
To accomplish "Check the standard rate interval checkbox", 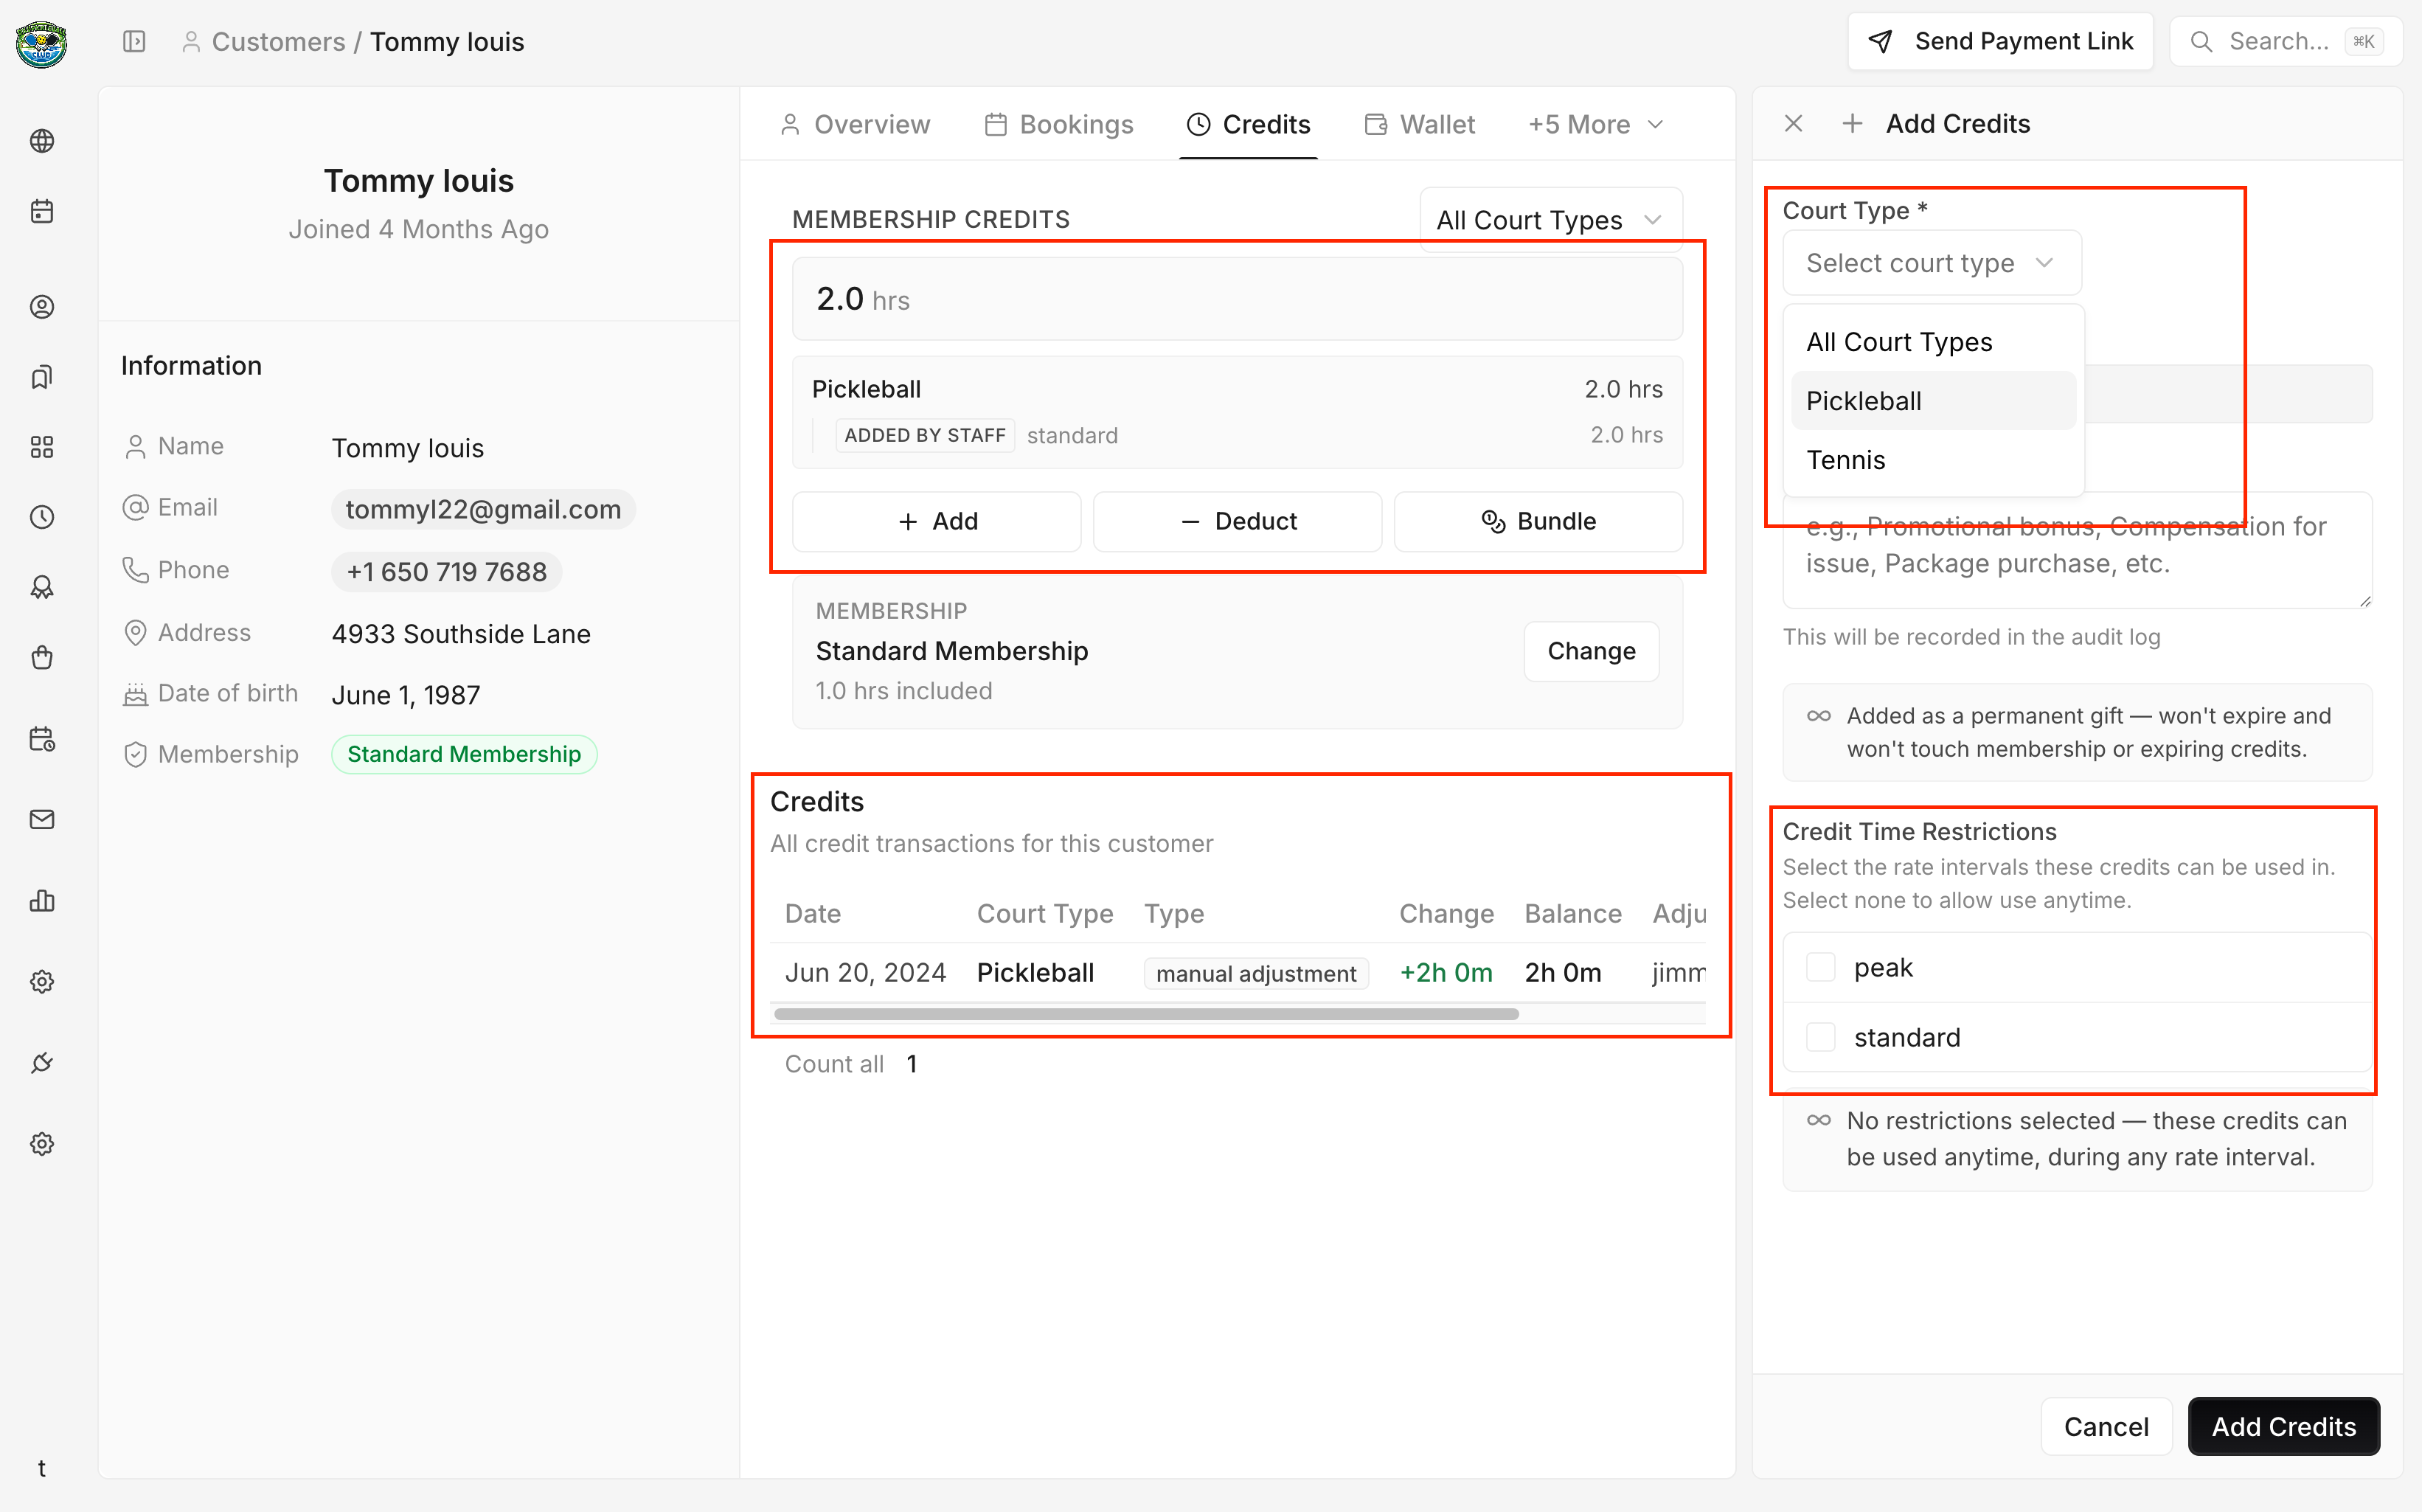I will 1820,1037.
